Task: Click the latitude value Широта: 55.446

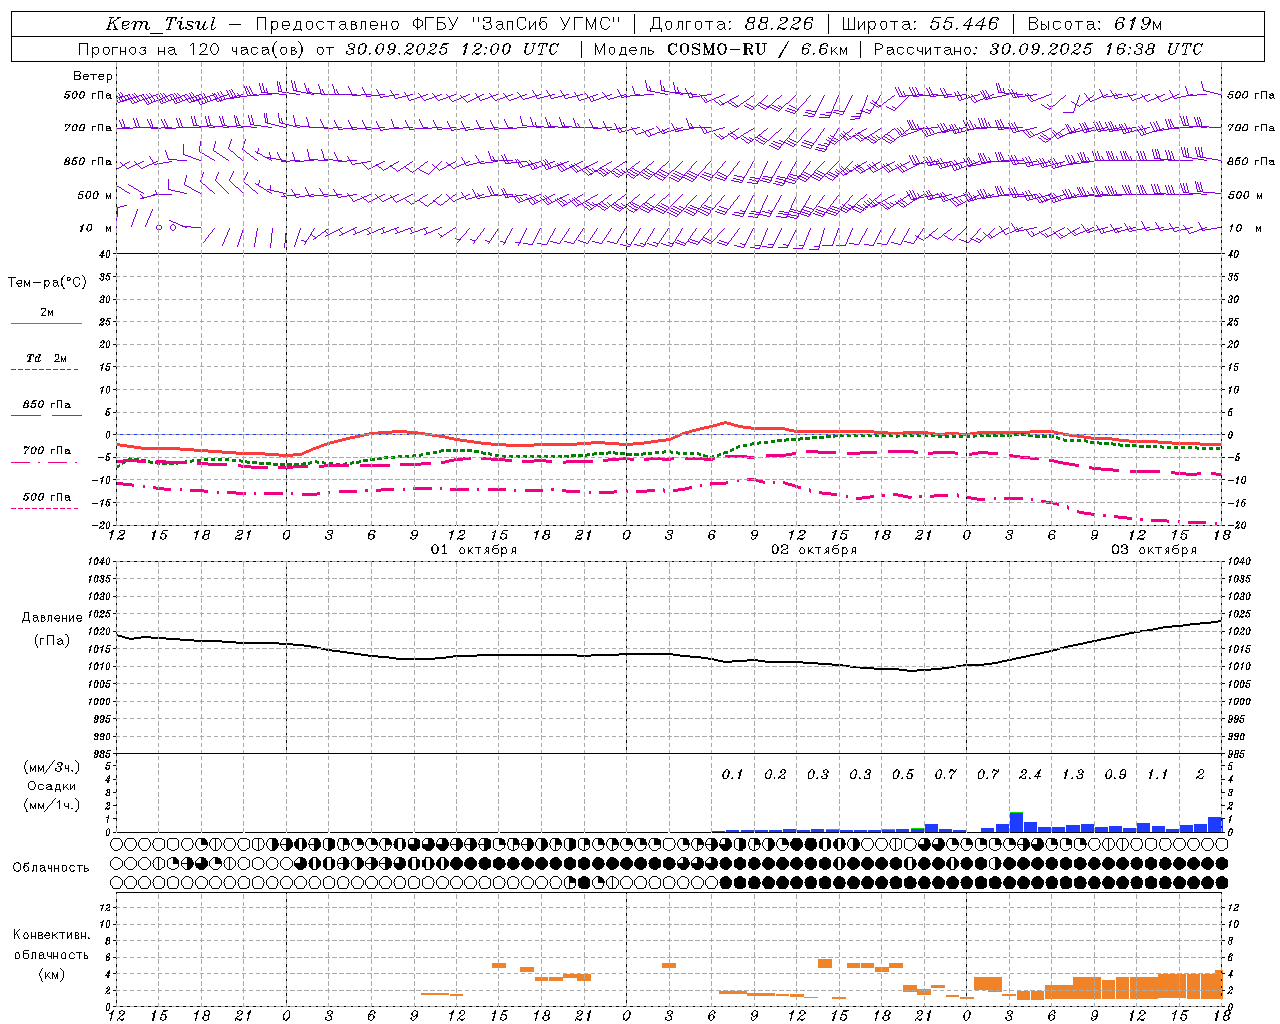Action: point(920,24)
